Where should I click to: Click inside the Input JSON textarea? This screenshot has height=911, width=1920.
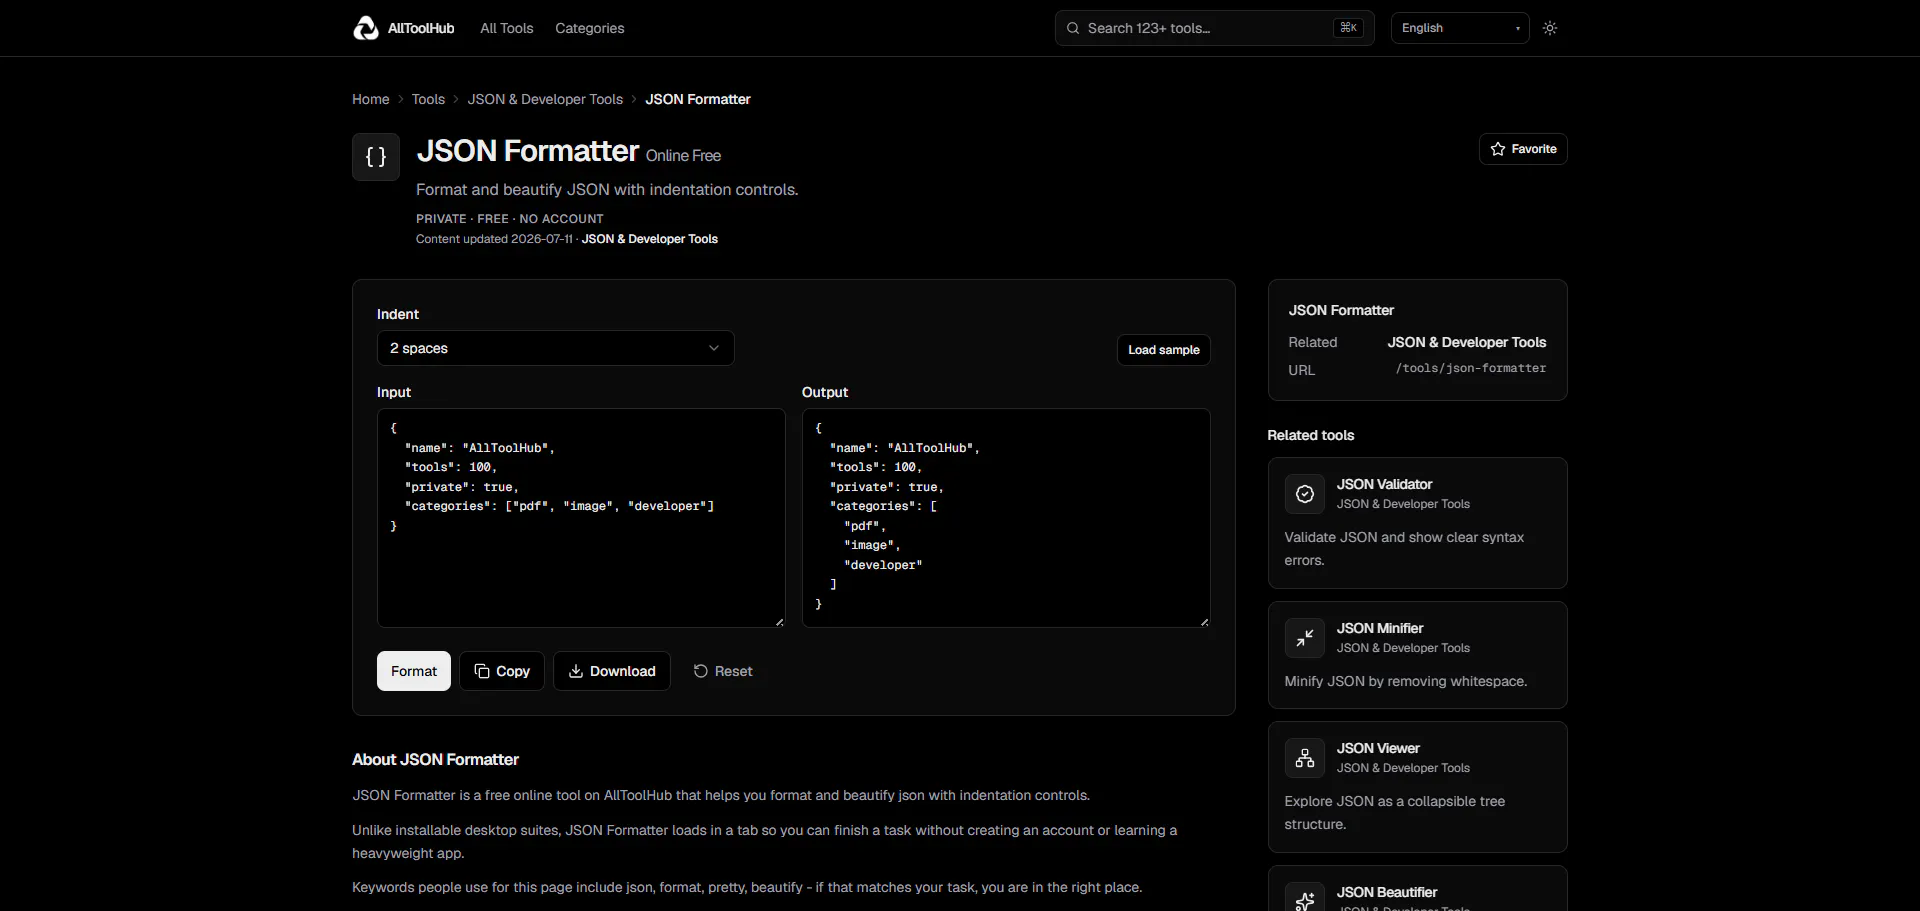click(581, 518)
